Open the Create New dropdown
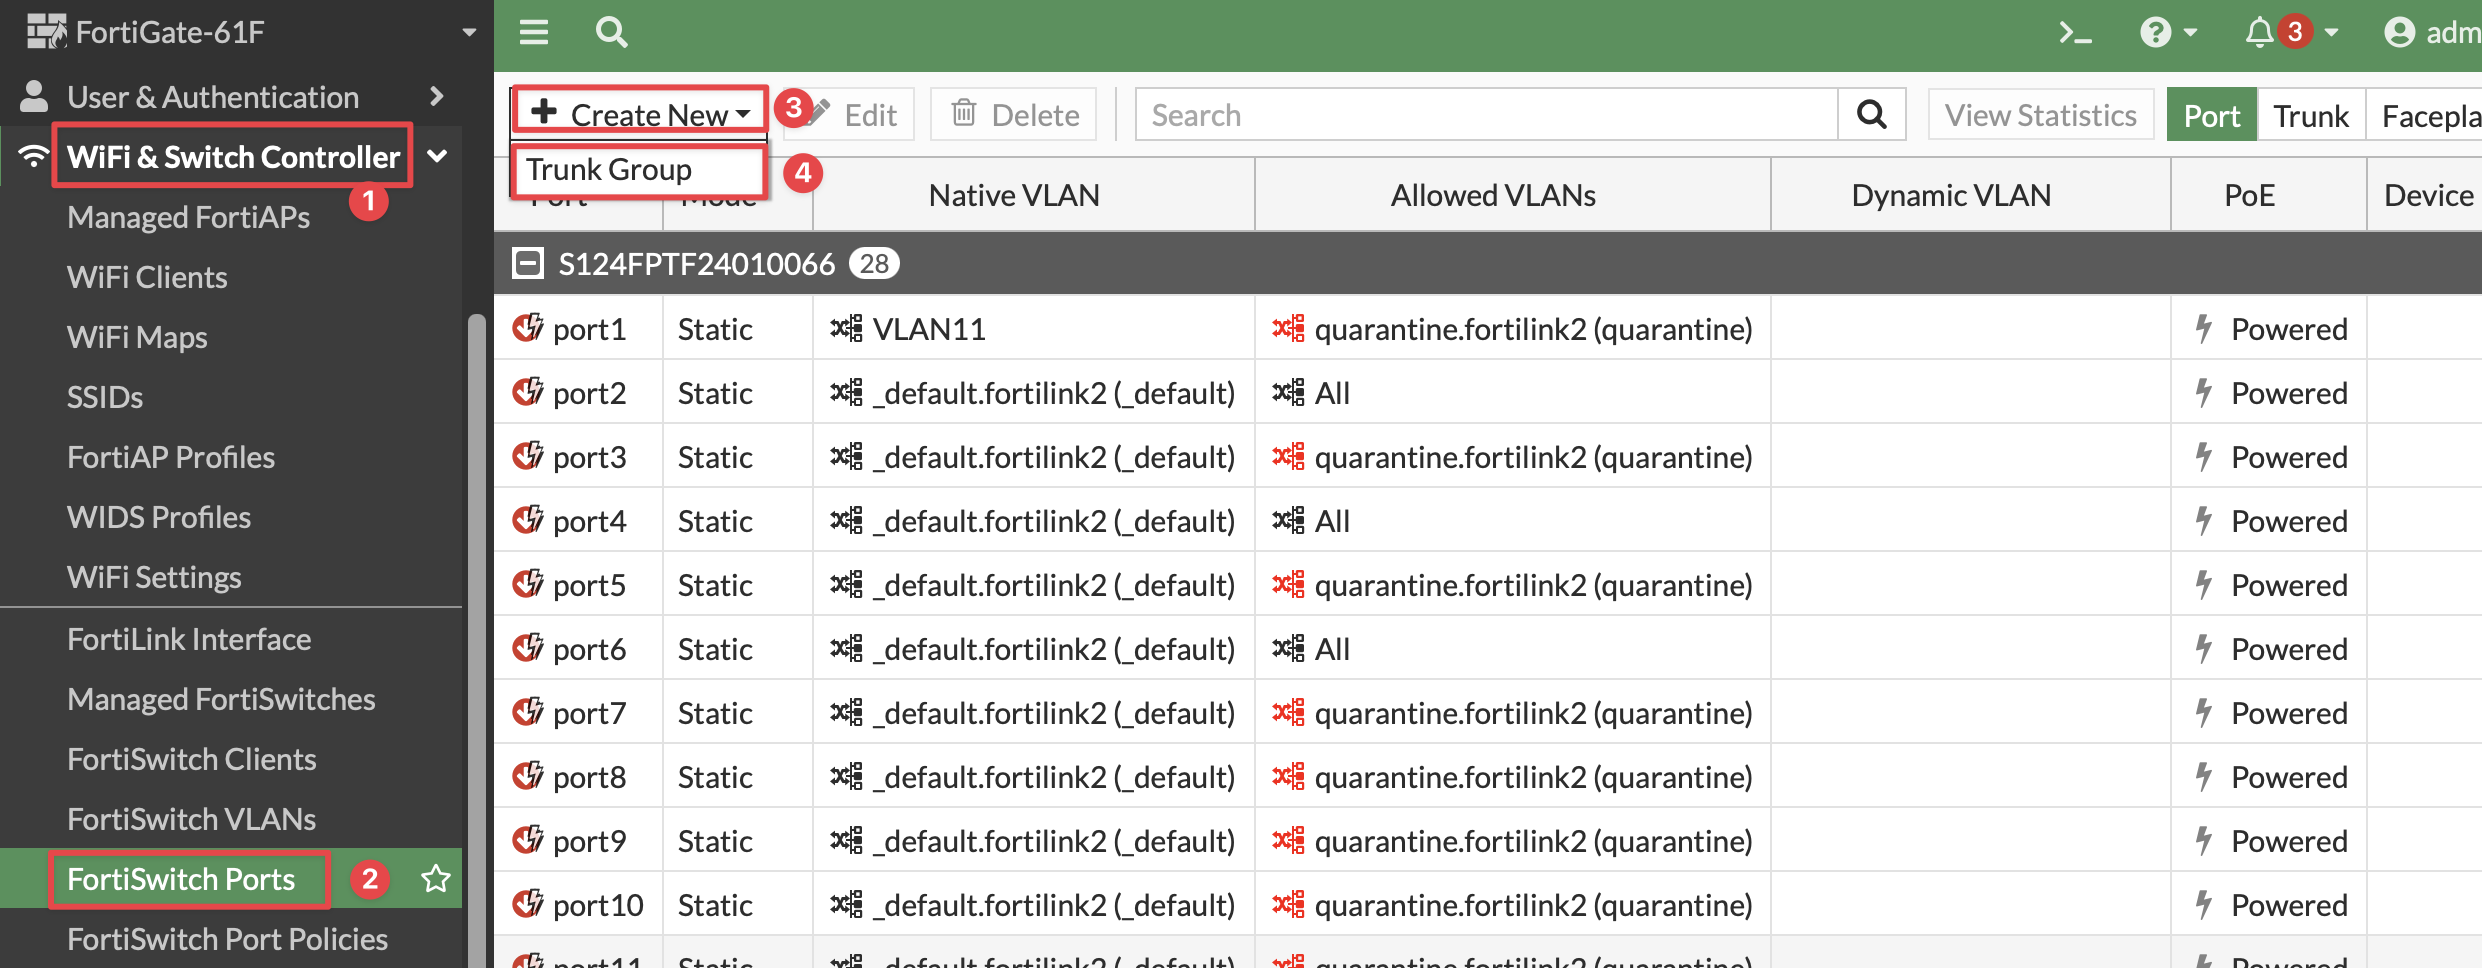The height and width of the screenshot is (968, 2482). click(640, 113)
